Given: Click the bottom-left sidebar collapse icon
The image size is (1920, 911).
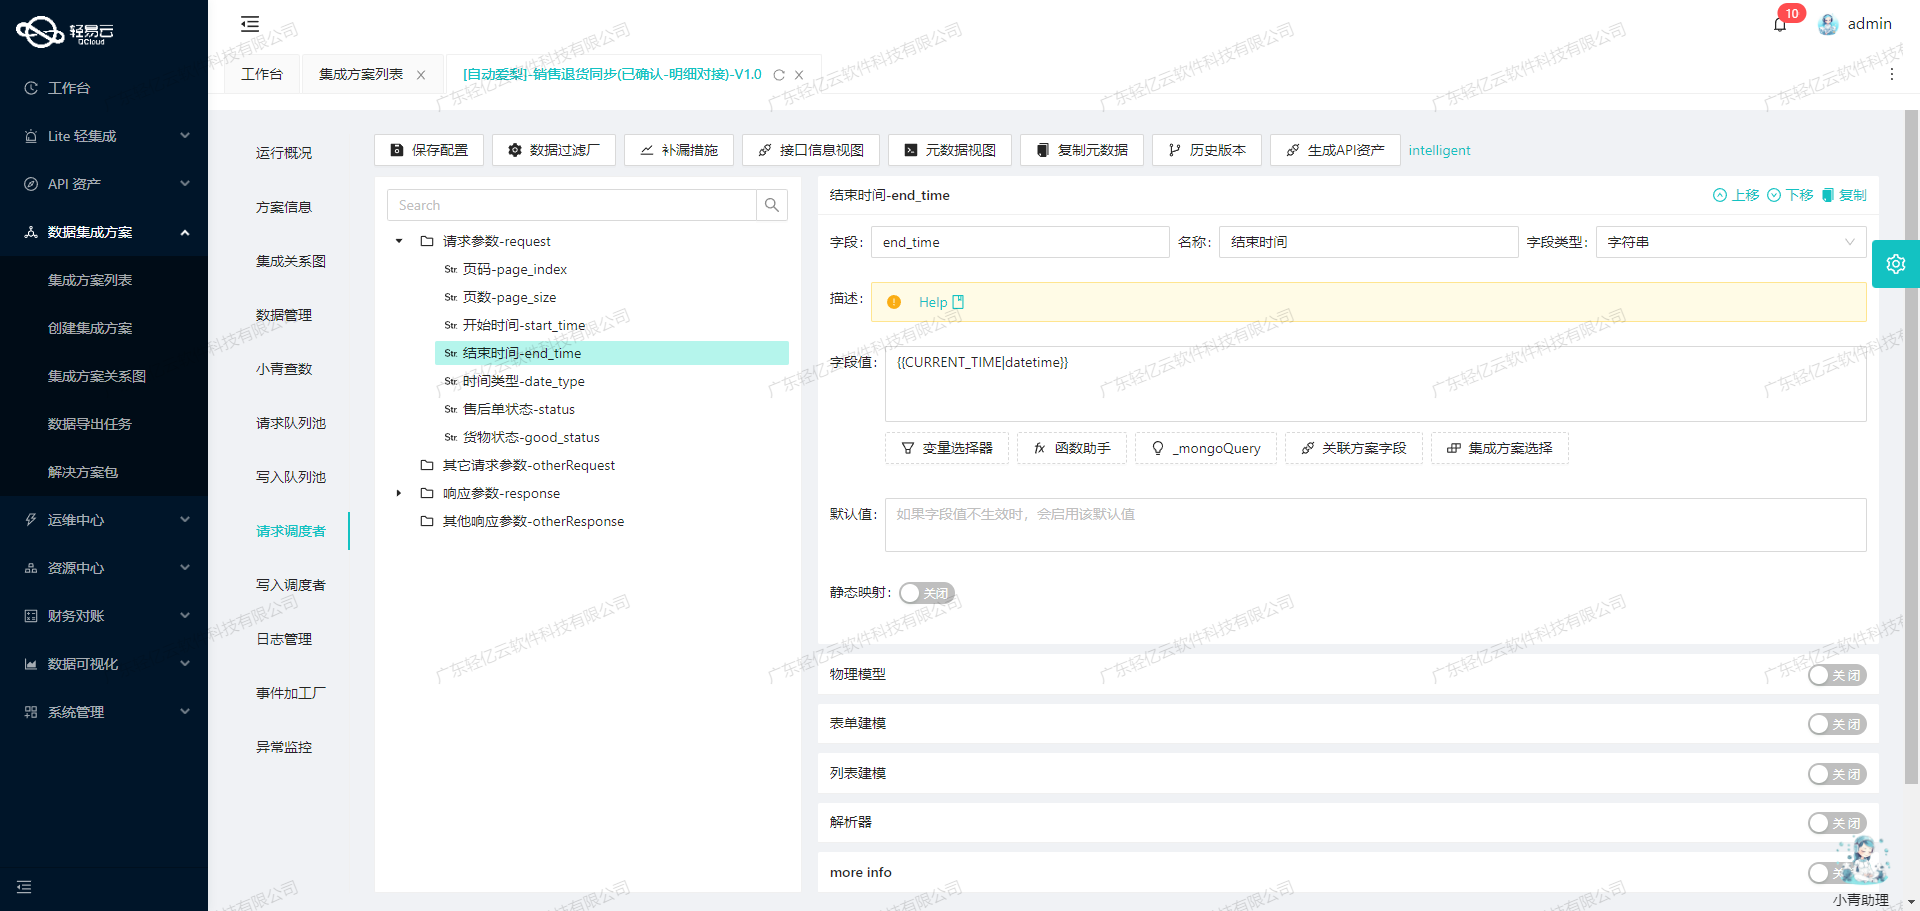Looking at the screenshot, I should (24, 887).
